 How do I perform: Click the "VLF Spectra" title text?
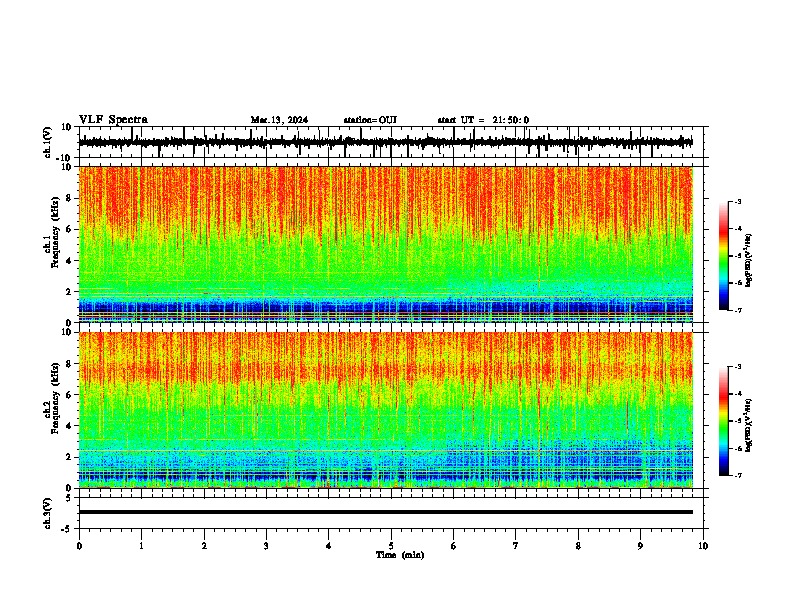pos(113,120)
